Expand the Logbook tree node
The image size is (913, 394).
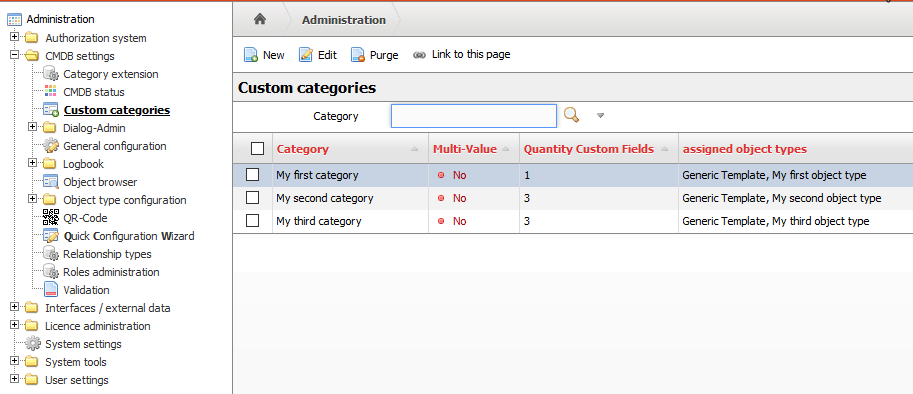click(33, 164)
